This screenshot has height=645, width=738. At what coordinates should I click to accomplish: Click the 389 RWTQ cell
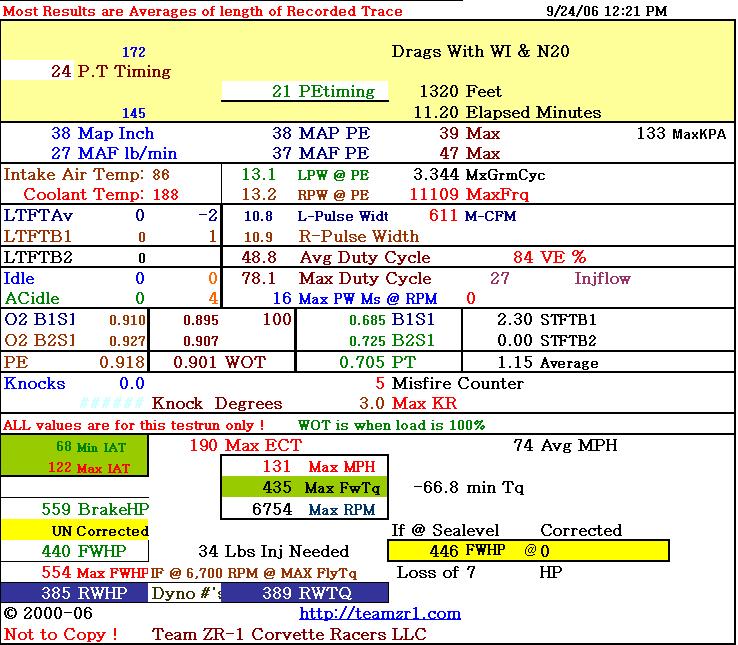click(305, 593)
